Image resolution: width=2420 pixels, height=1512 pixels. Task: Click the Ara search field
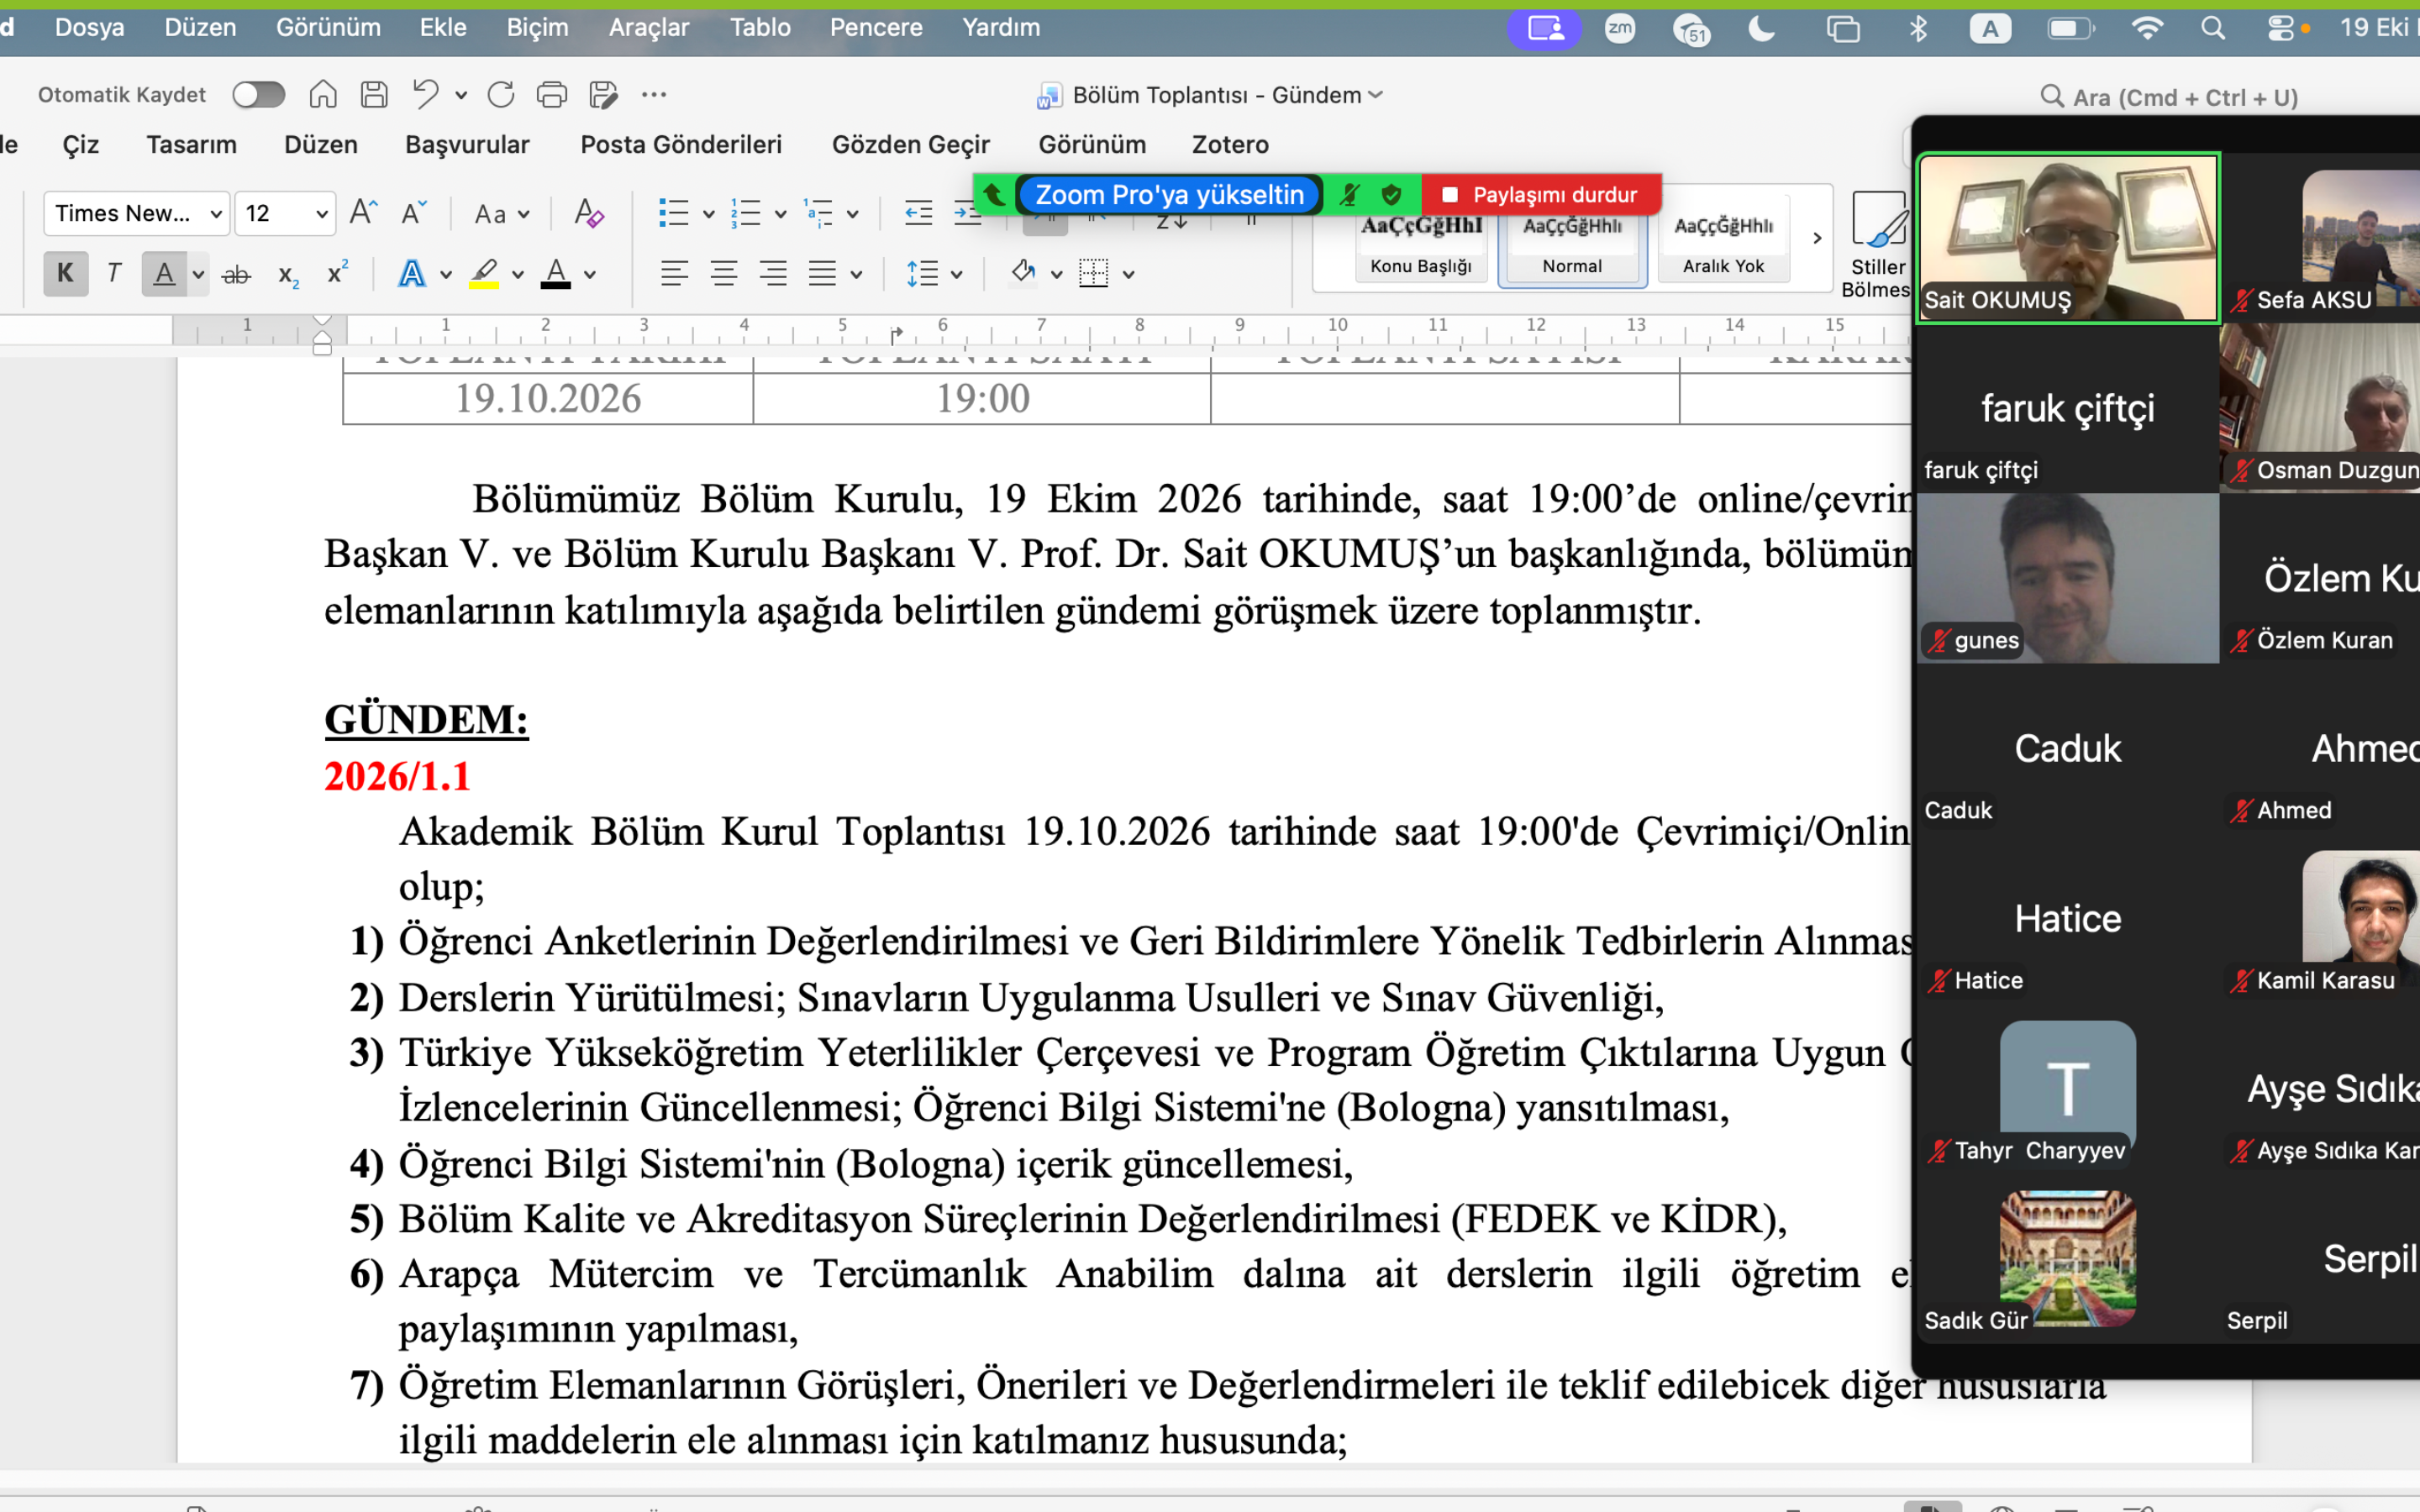point(2168,97)
